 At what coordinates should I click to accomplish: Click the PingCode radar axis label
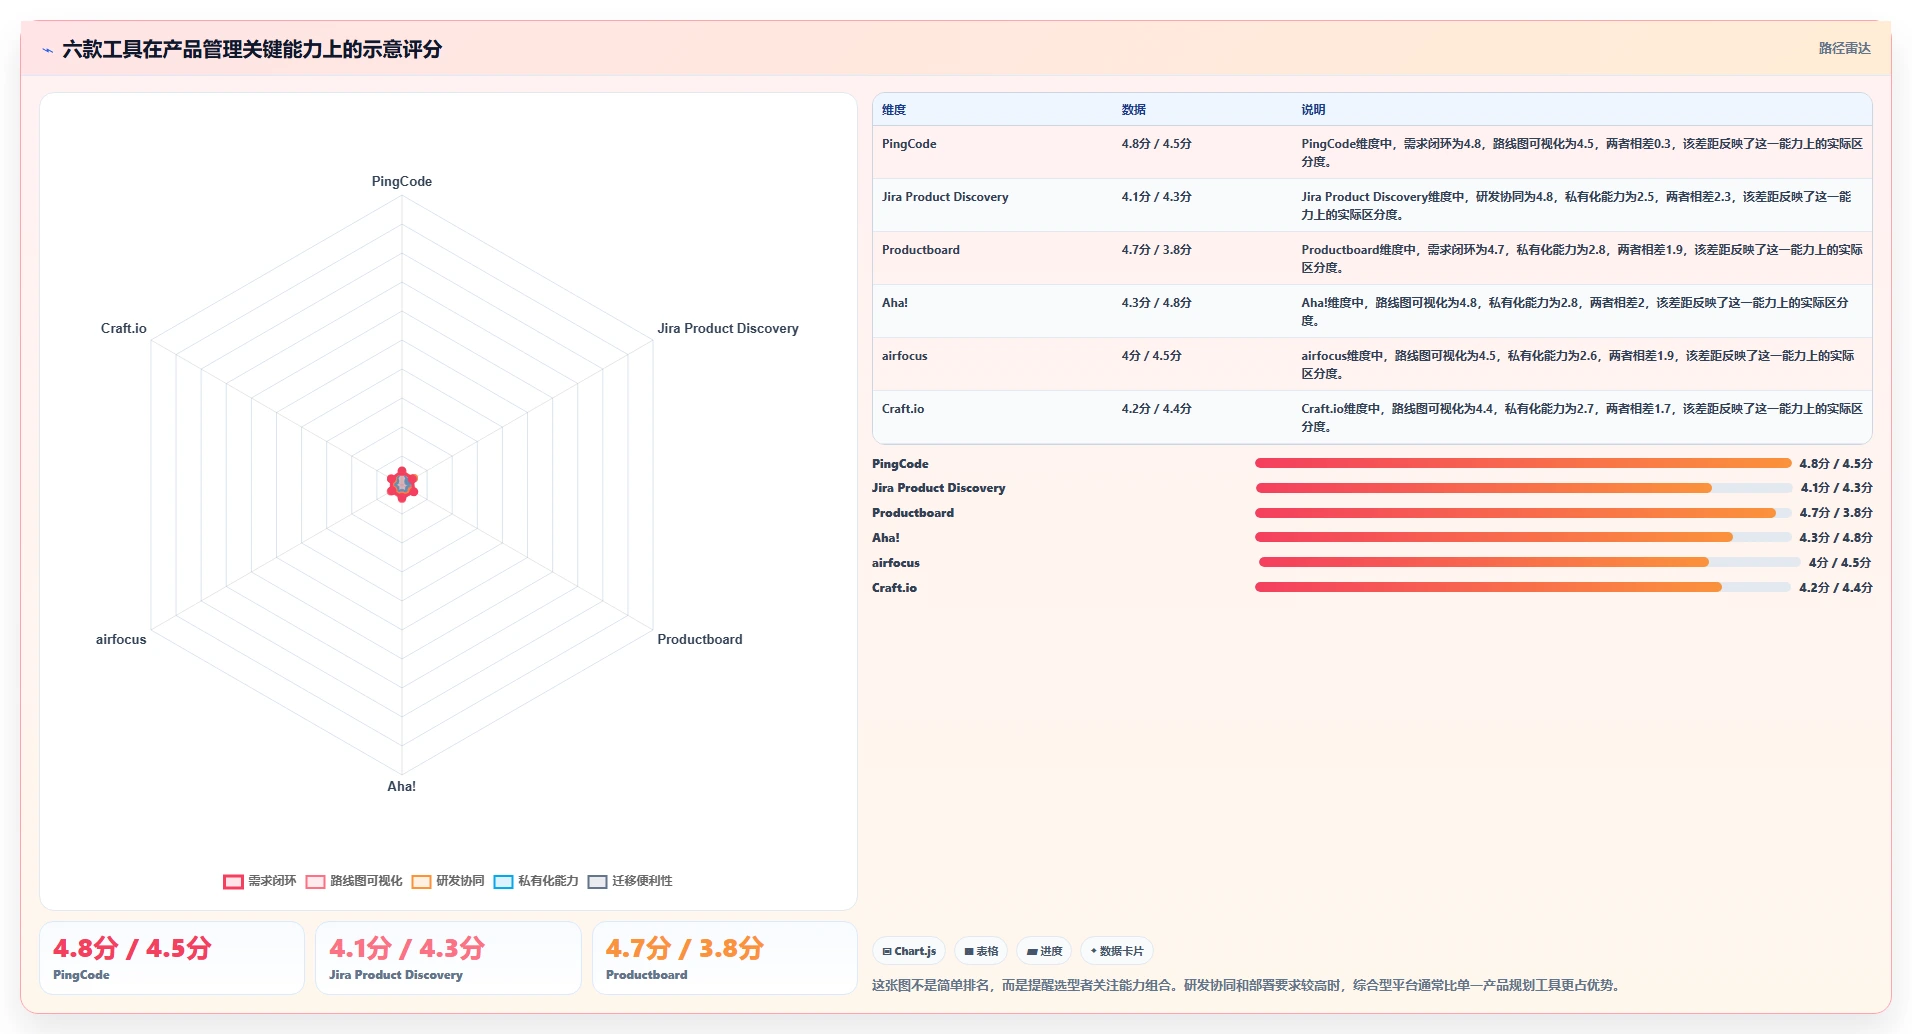[x=402, y=182]
